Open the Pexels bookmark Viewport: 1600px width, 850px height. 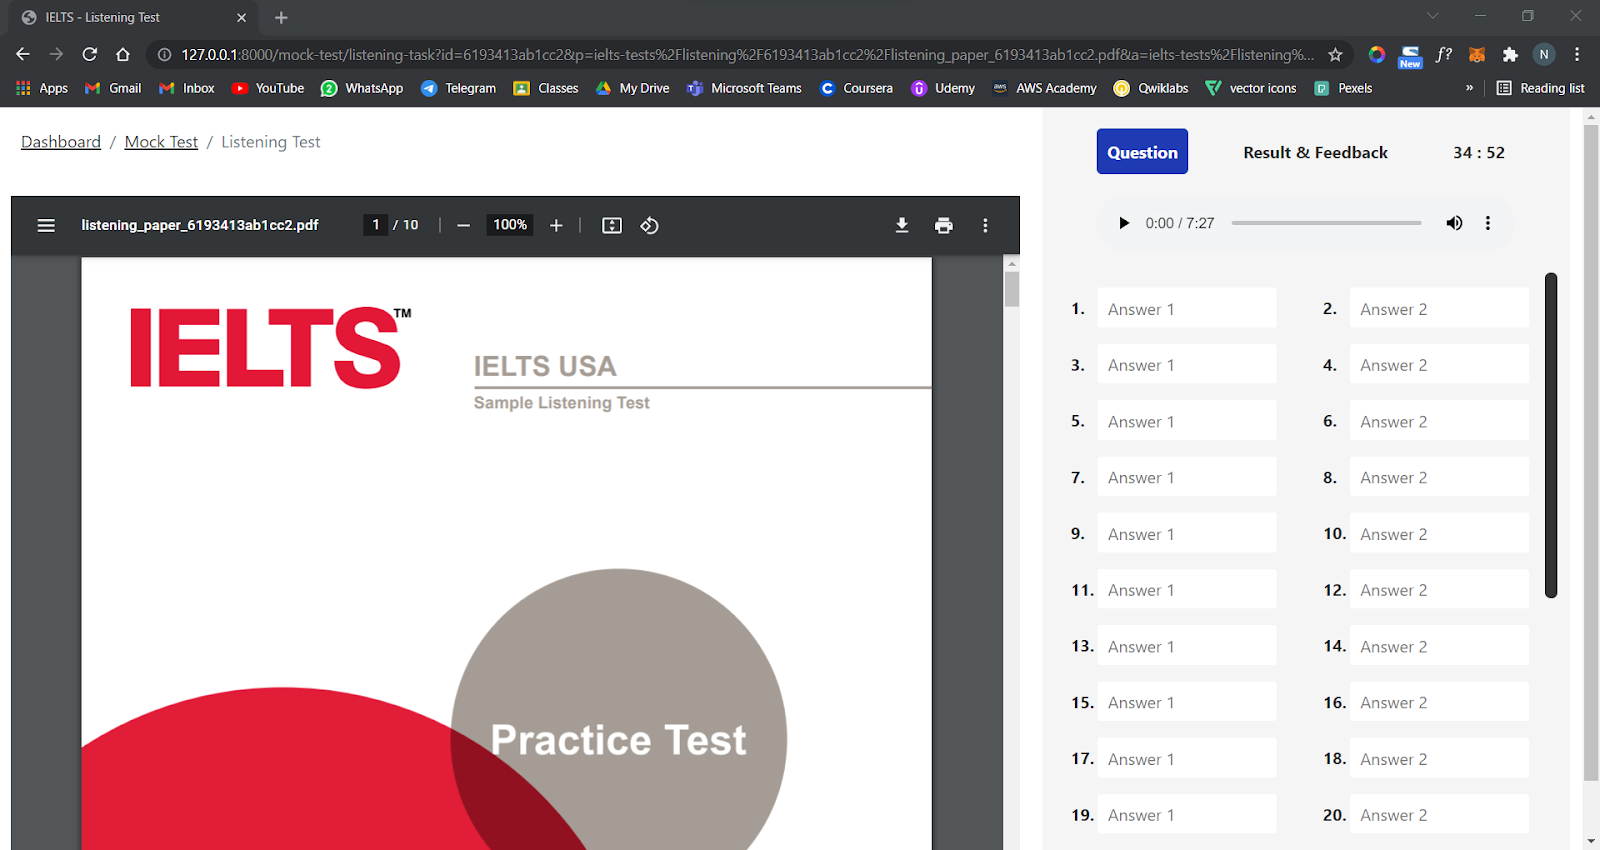[x=1343, y=88]
